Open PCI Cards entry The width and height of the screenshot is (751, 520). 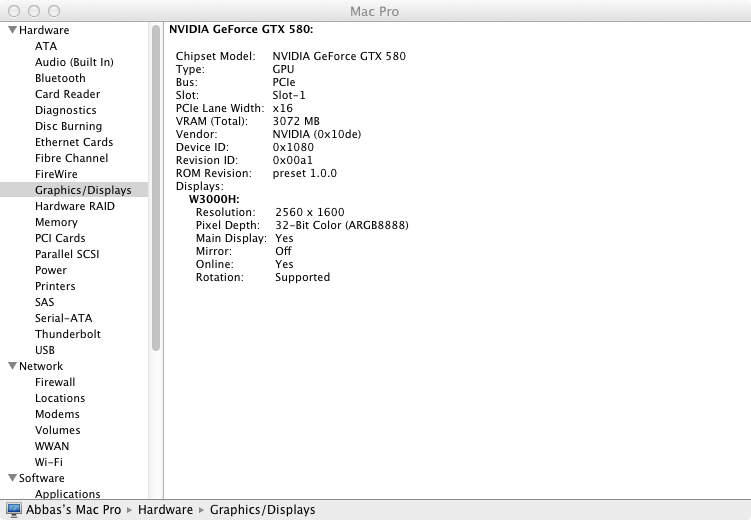point(60,238)
